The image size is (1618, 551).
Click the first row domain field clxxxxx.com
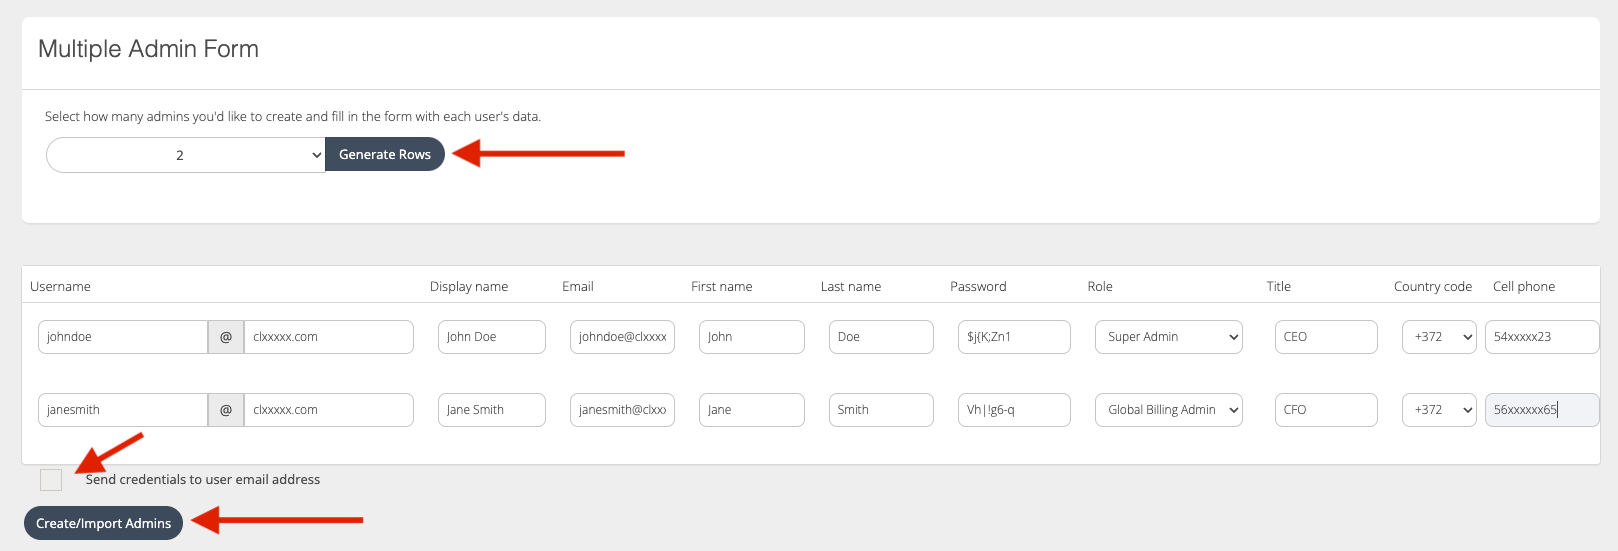tap(328, 337)
